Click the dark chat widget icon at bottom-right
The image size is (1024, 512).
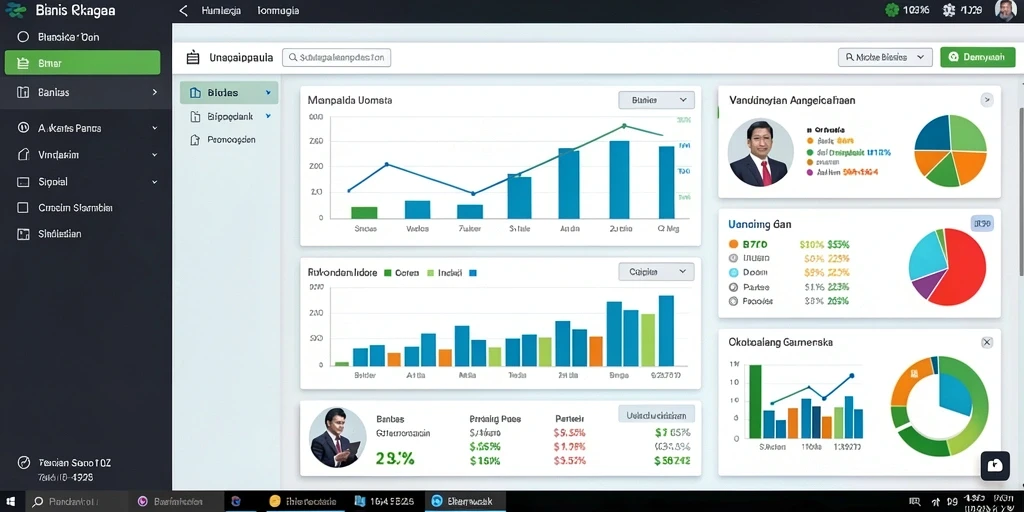tap(995, 466)
